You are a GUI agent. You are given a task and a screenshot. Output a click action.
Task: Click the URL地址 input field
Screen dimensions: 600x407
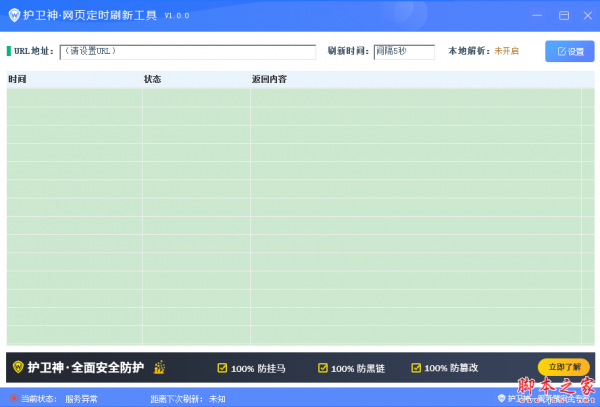pyautogui.click(x=188, y=52)
